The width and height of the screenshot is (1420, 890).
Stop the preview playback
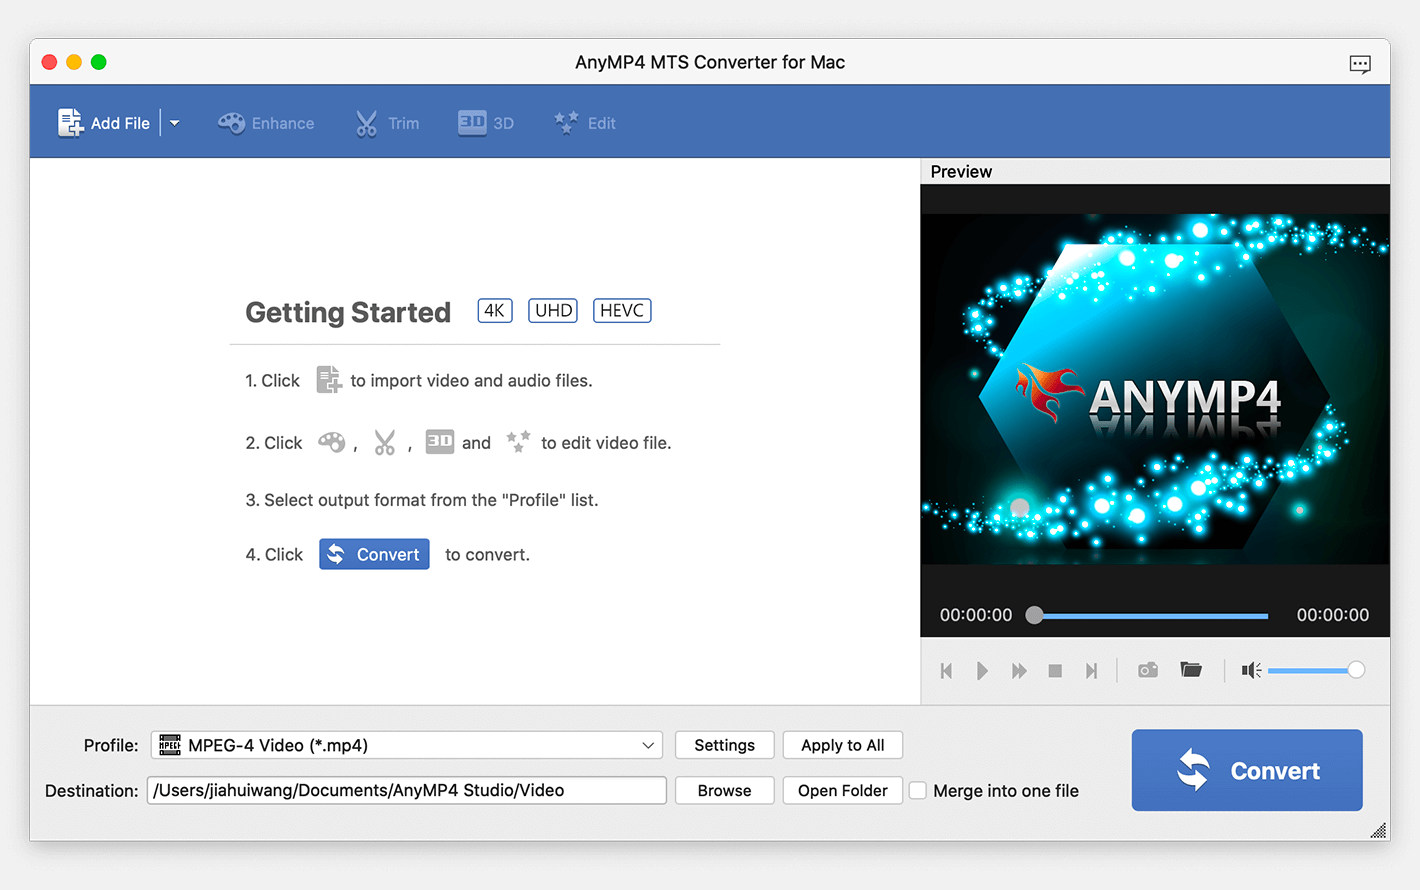pyautogui.click(x=1055, y=671)
